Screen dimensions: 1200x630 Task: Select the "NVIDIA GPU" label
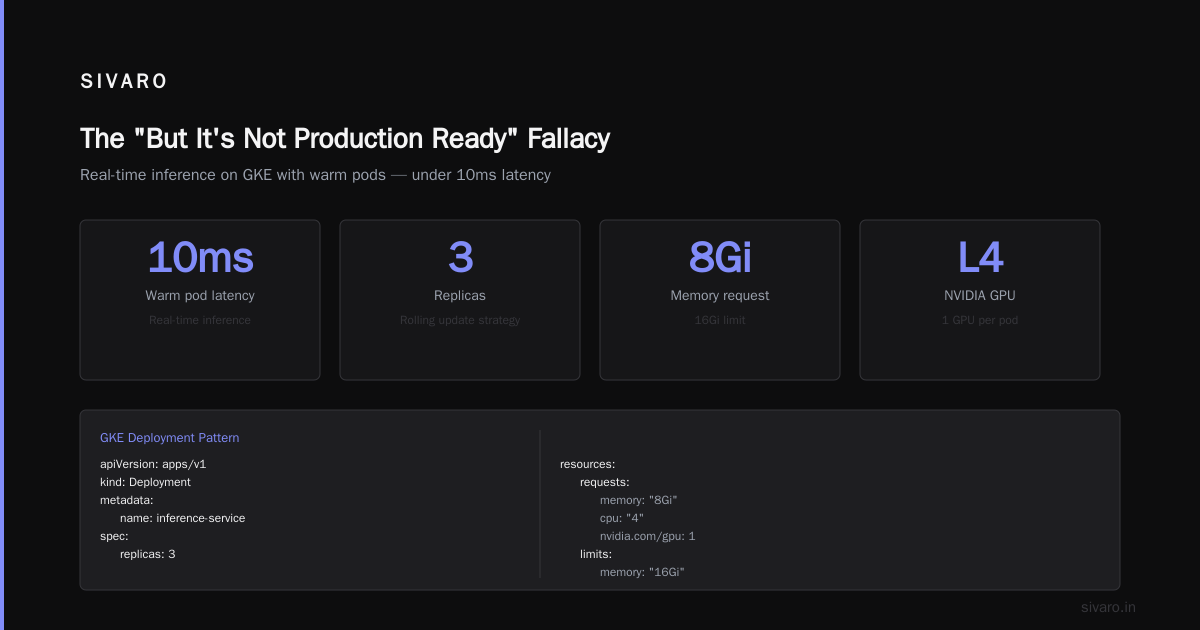click(980, 296)
